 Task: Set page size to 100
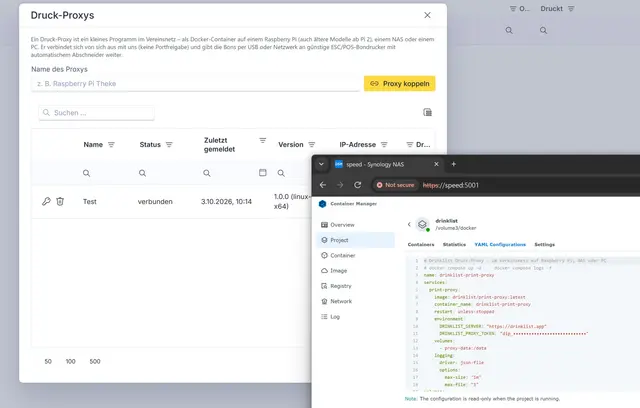pos(71,361)
